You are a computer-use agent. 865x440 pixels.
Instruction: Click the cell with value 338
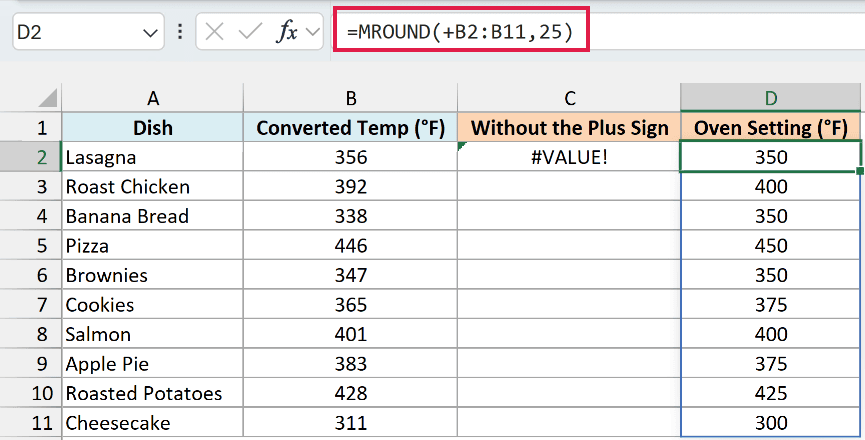[350, 216]
